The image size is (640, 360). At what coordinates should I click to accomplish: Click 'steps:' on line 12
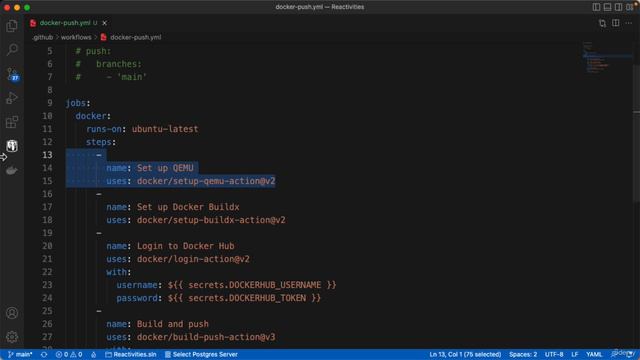101,142
